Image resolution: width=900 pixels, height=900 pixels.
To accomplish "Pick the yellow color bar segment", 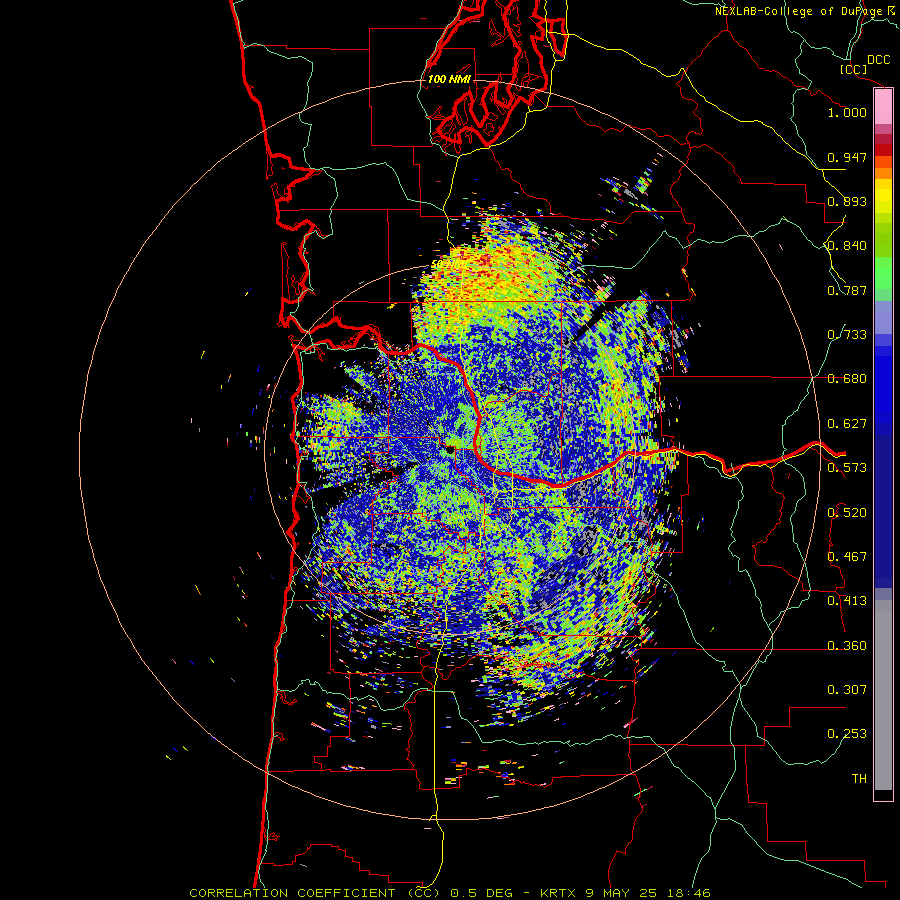I will (883, 196).
